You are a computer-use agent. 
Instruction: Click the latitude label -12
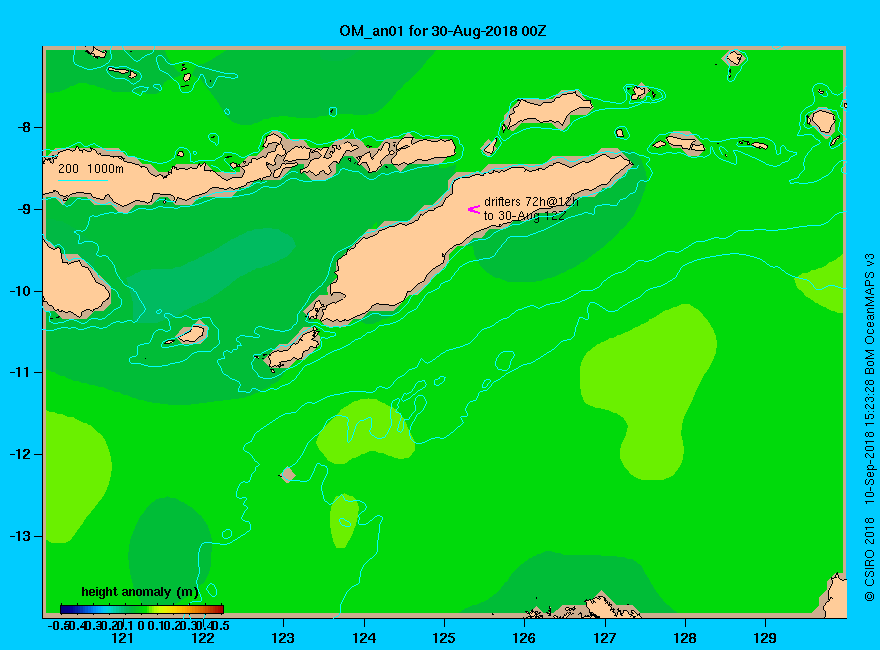pyautogui.click(x=20, y=454)
